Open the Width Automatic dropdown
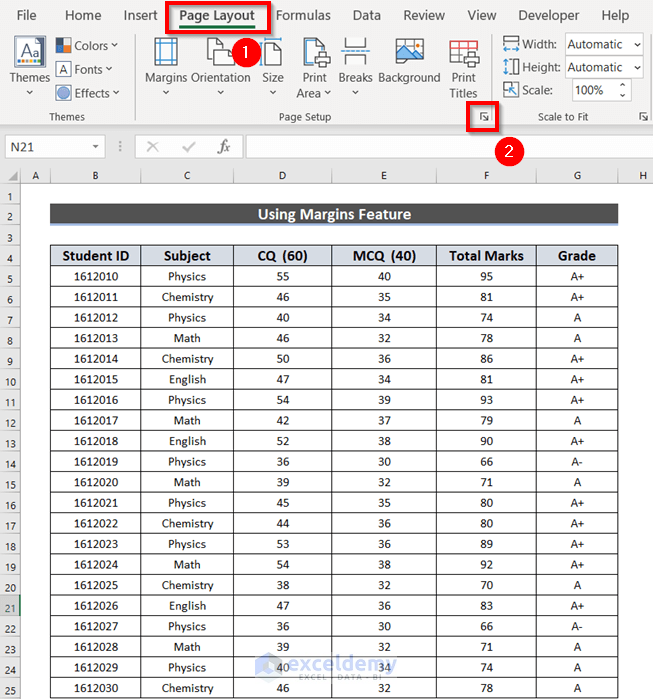The width and height of the screenshot is (653, 699). 637,45
